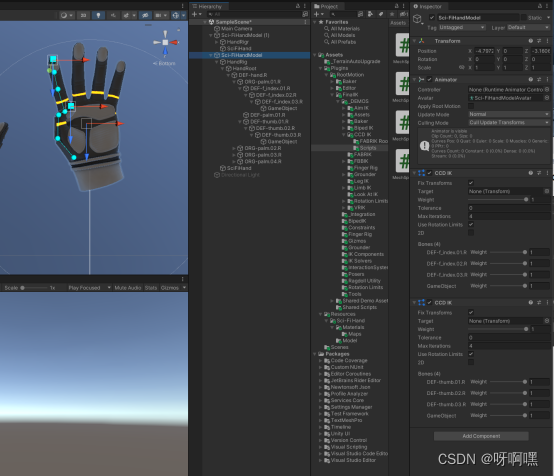
Task: Collapse Sci-FiHandModel (1) in Hierarchy
Action: 211,35
